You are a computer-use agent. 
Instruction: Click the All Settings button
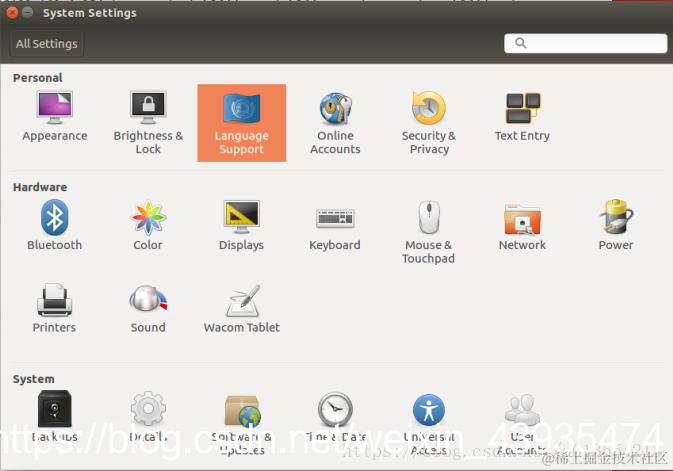pos(47,44)
